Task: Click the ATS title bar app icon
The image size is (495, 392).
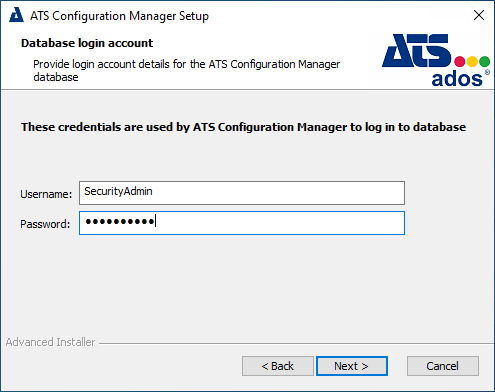Action: point(16,15)
